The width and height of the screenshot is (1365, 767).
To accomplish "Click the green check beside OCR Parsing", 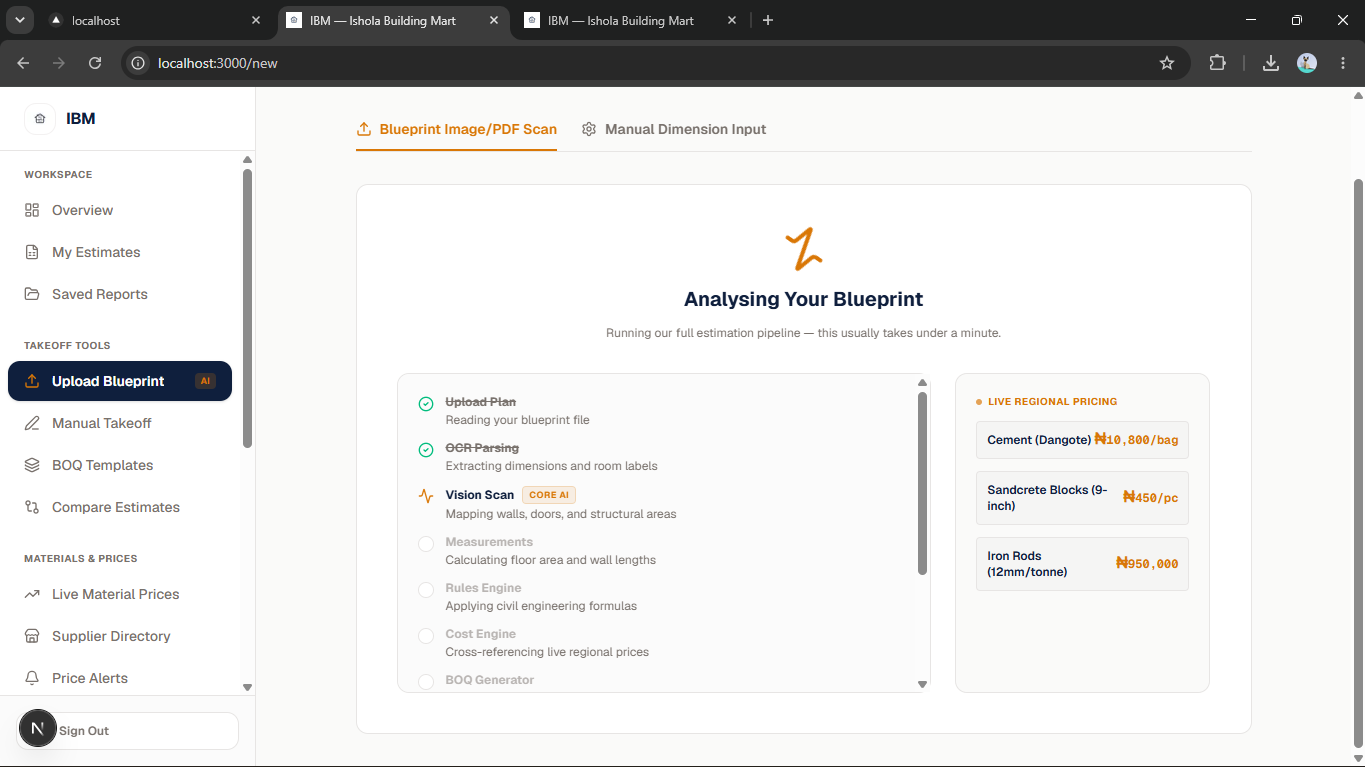I will pos(426,450).
